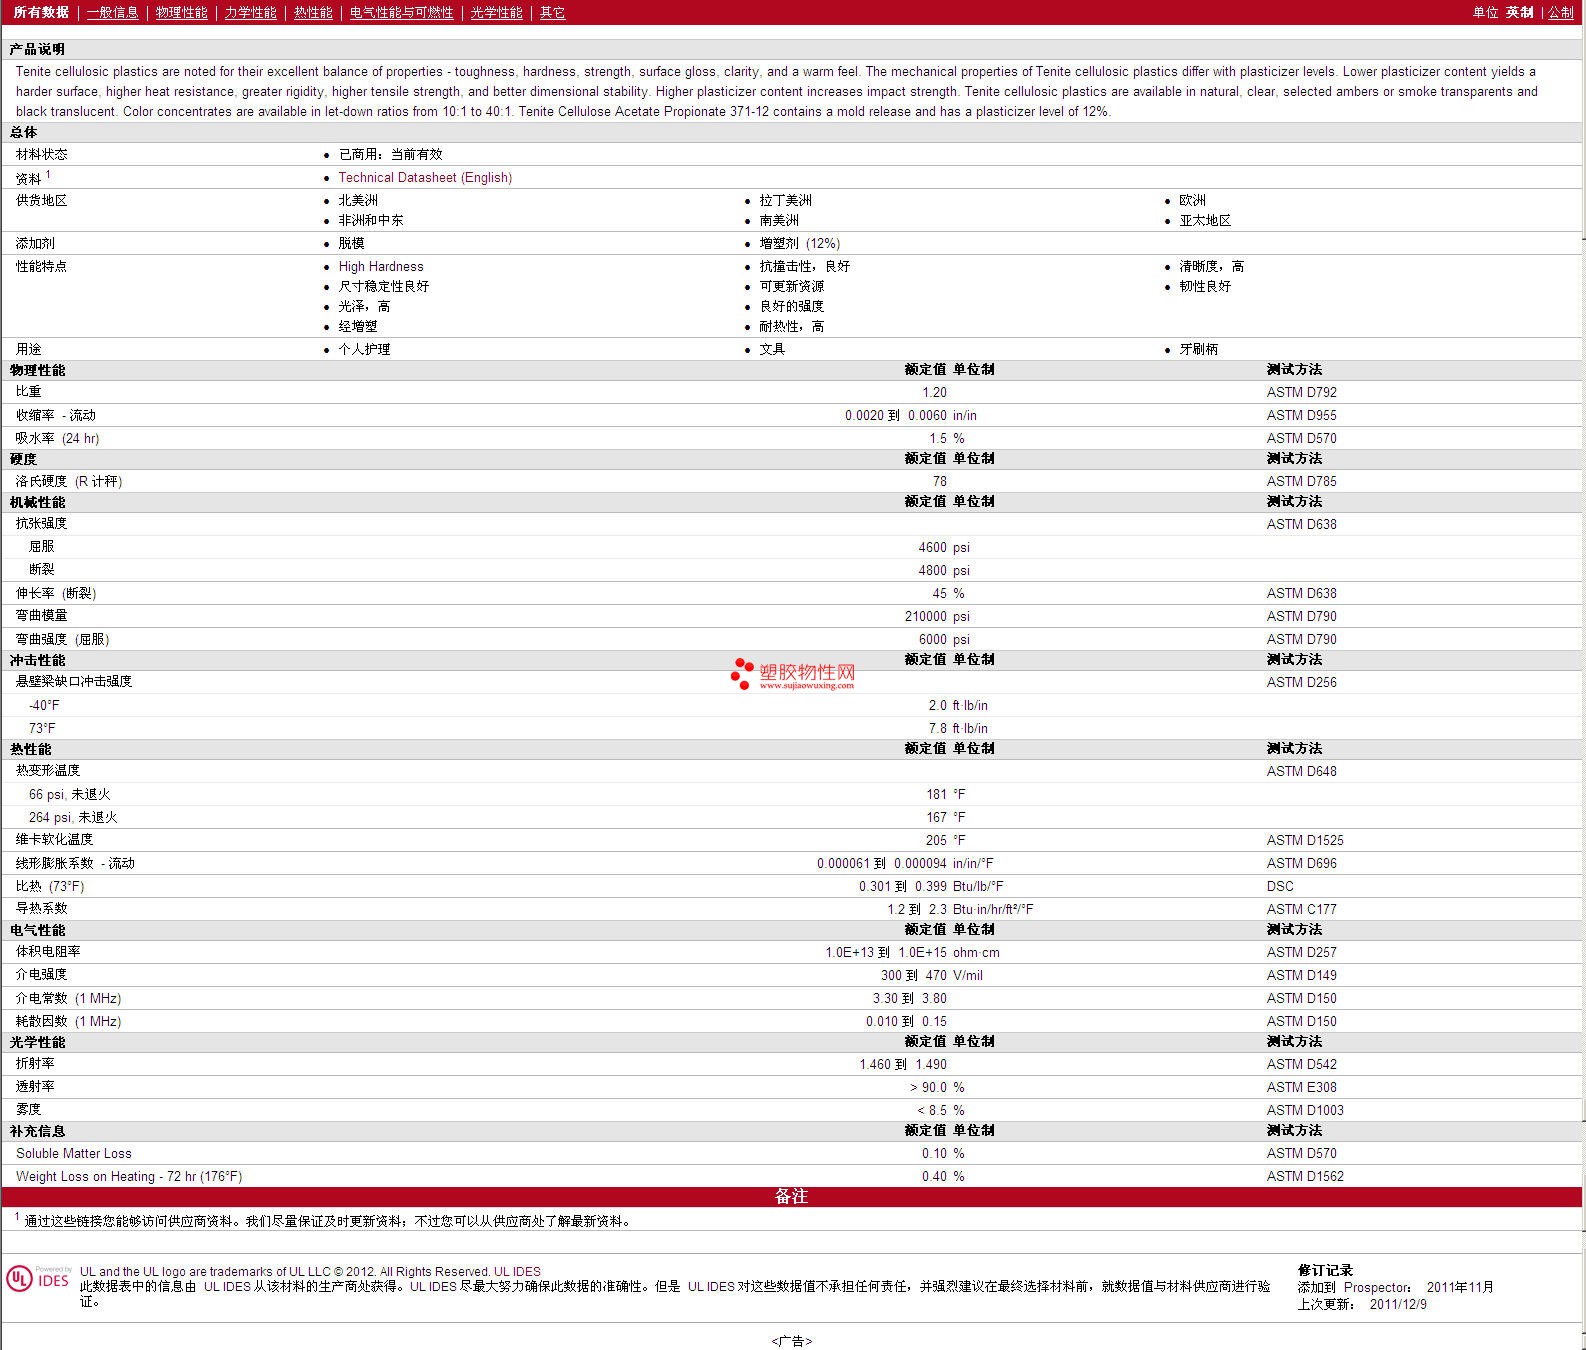This screenshot has height=1350, width=1586.
Task: Select the 热性能 tab
Action: [x=313, y=12]
